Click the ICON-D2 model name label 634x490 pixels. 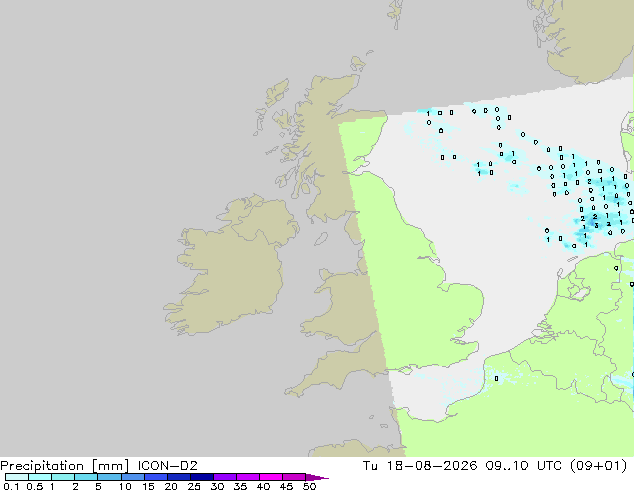pos(167,466)
